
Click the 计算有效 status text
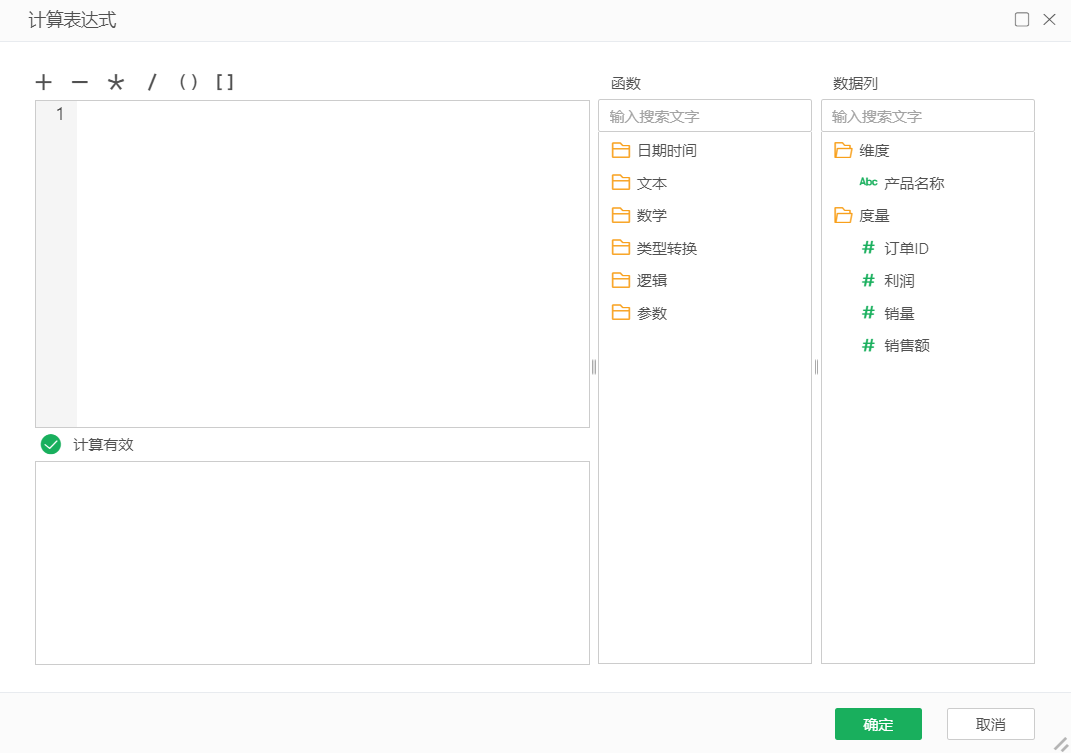pyautogui.click(x=103, y=445)
